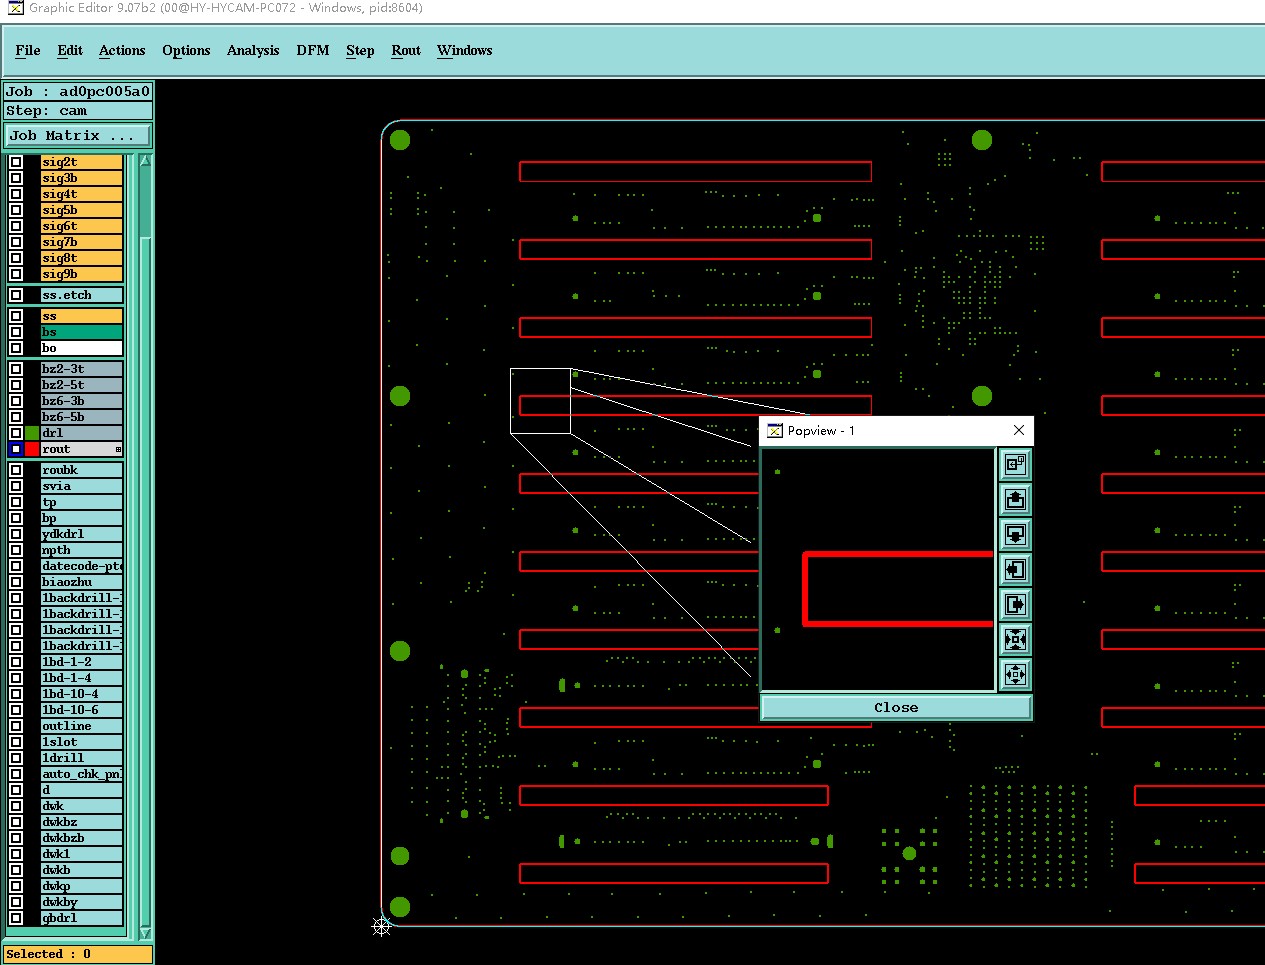This screenshot has width=1265, height=965.
Task: Open the Job Matrix button
Action: pyautogui.click(x=78, y=136)
